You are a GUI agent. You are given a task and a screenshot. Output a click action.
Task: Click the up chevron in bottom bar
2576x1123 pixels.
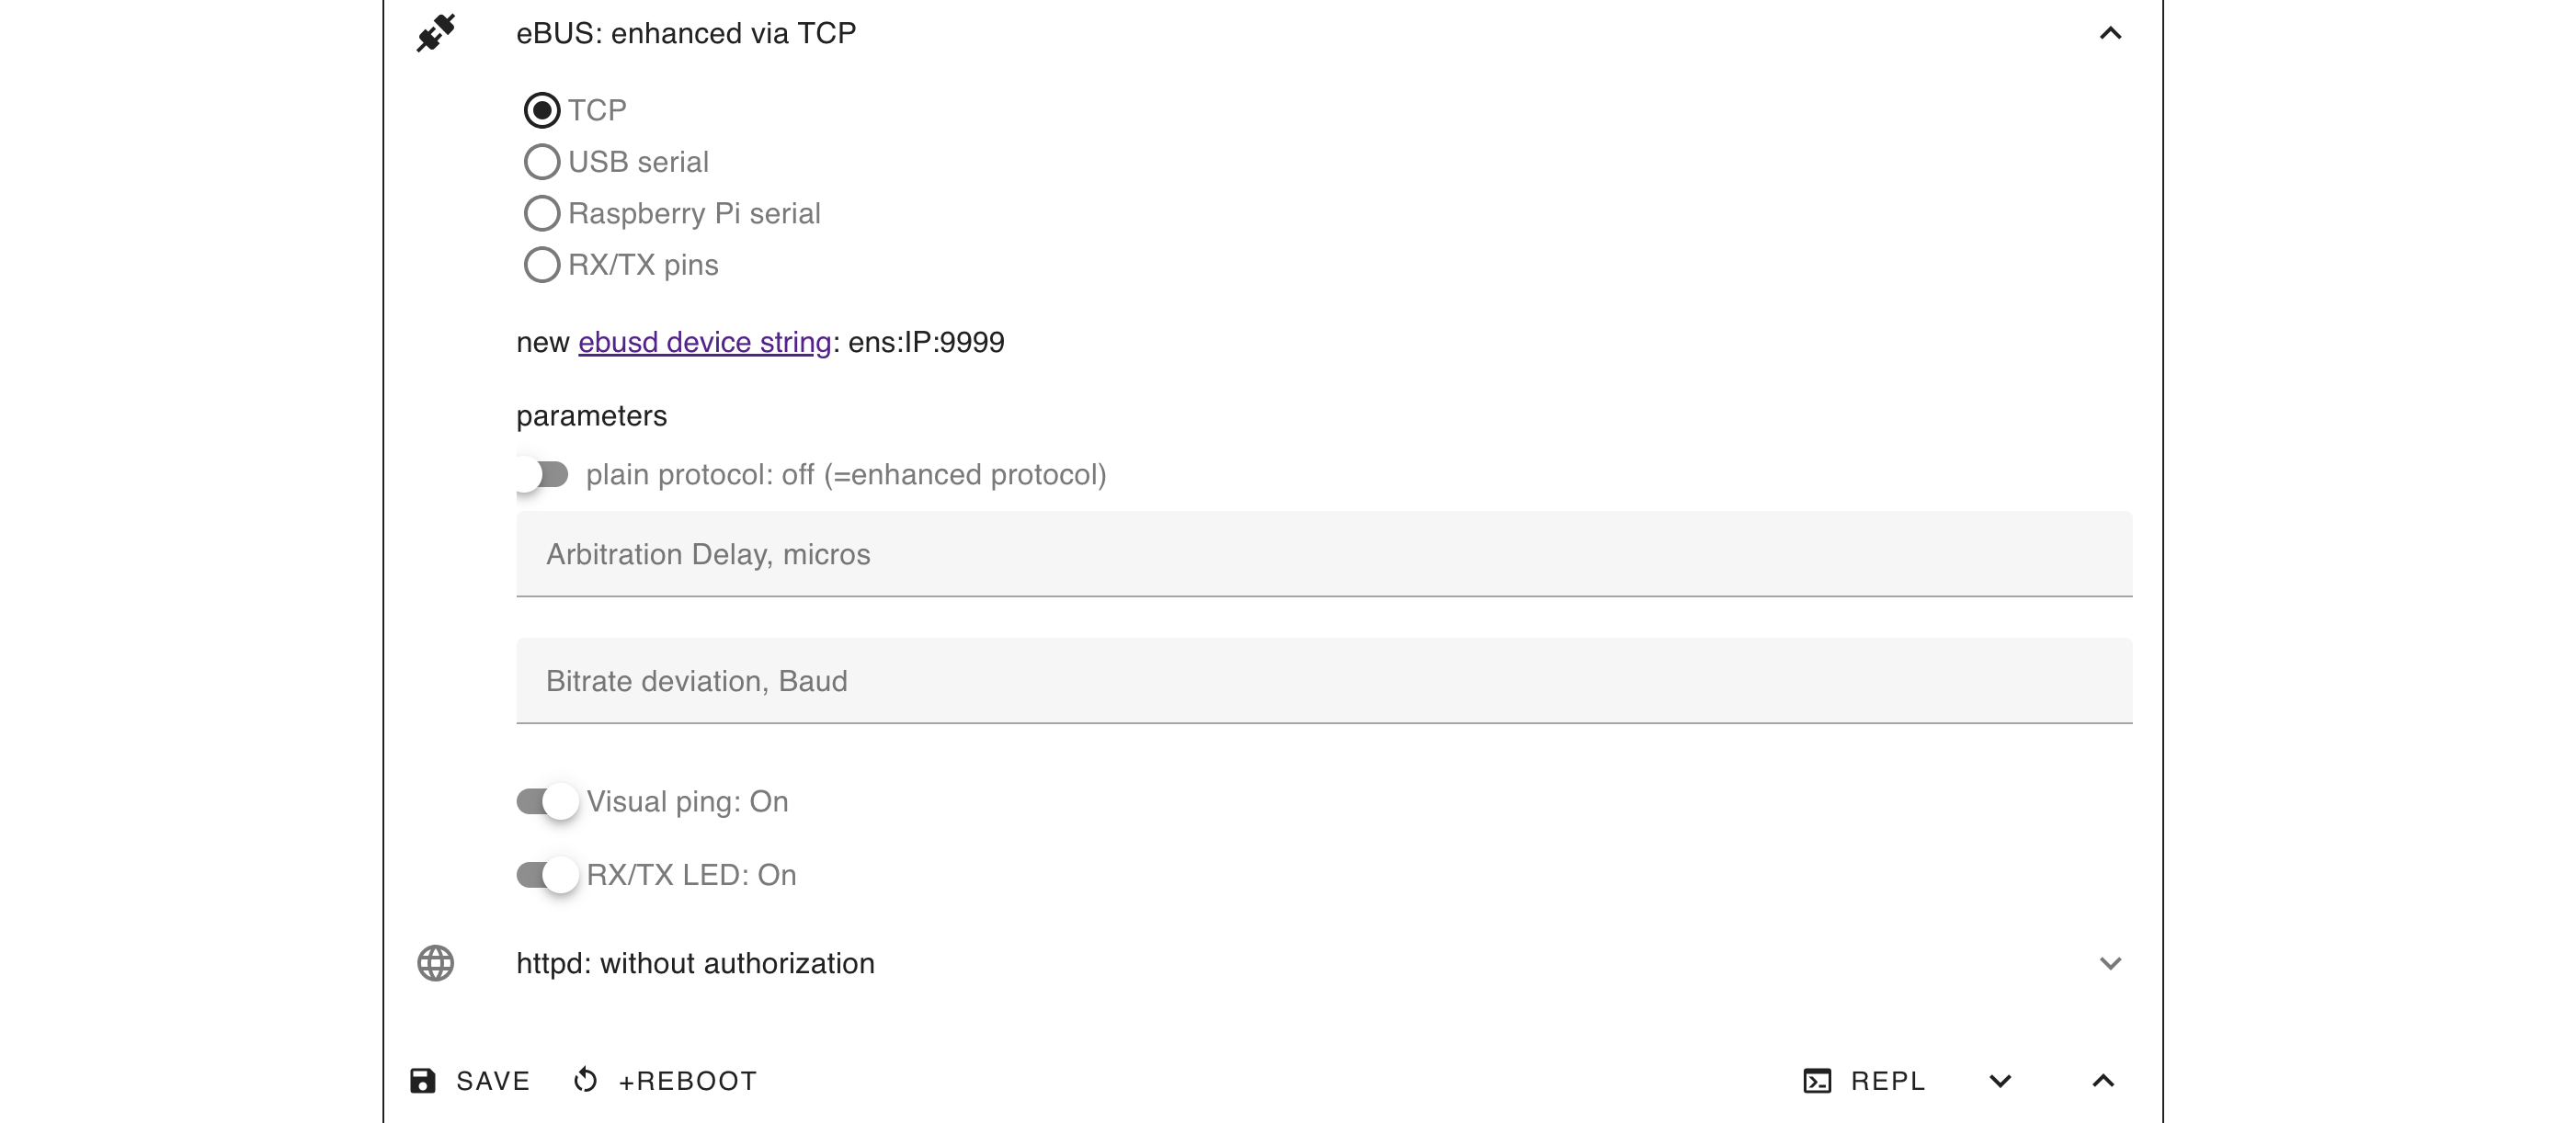pos(2103,1081)
